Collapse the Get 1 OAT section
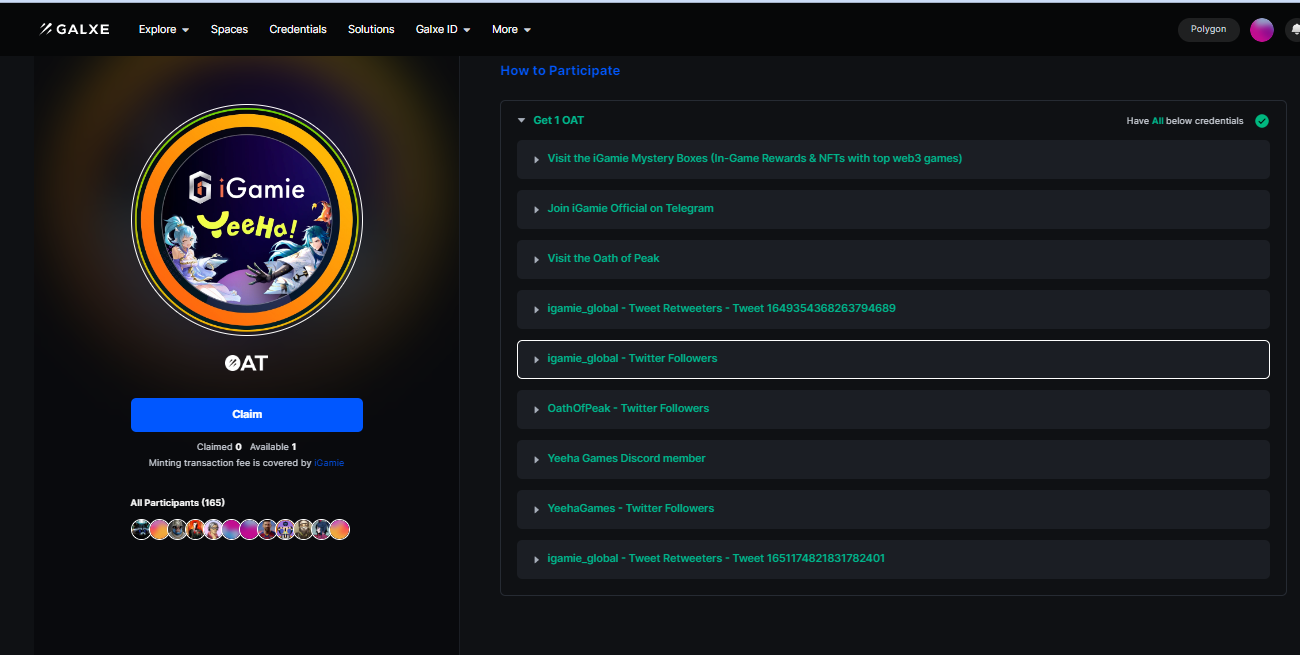1300x655 pixels. tap(521, 121)
